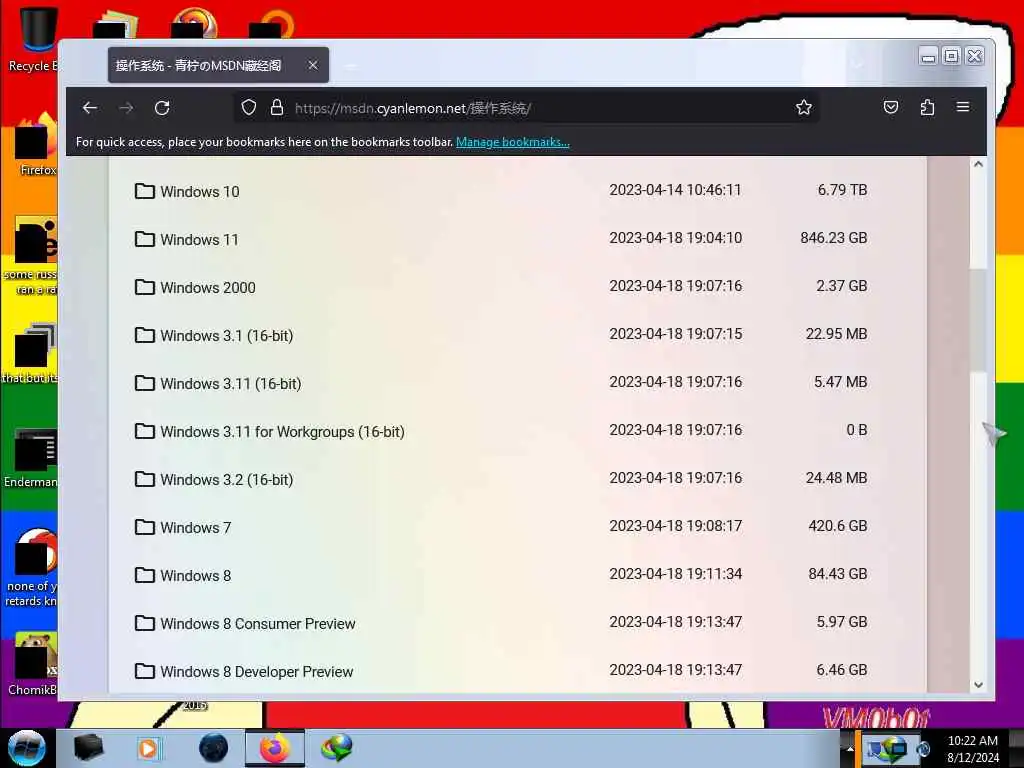The image size is (1024, 768).
Task: Open the Windows 3.2 (16-bit) folder
Action: coord(227,479)
